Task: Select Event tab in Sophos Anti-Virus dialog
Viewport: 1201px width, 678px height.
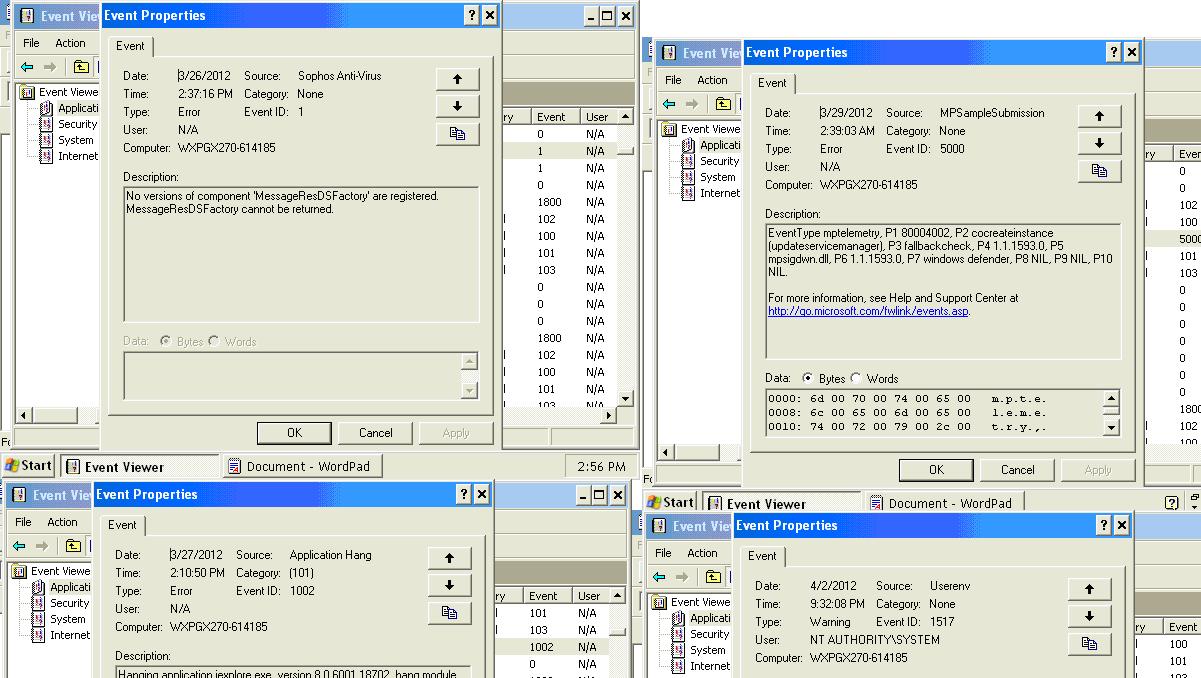Action: tap(130, 46)
